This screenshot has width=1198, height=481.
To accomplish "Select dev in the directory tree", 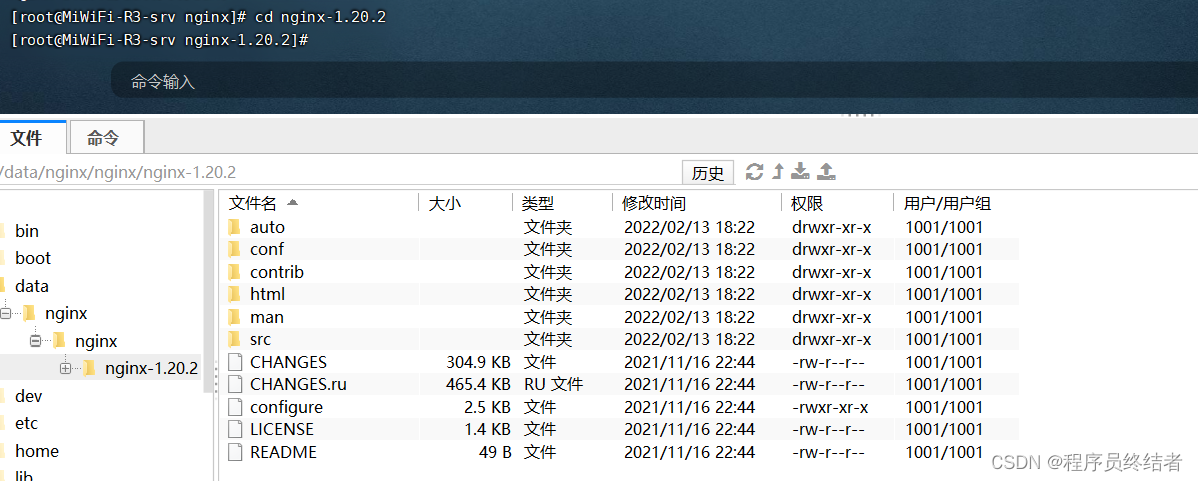I will click(28, 396).
